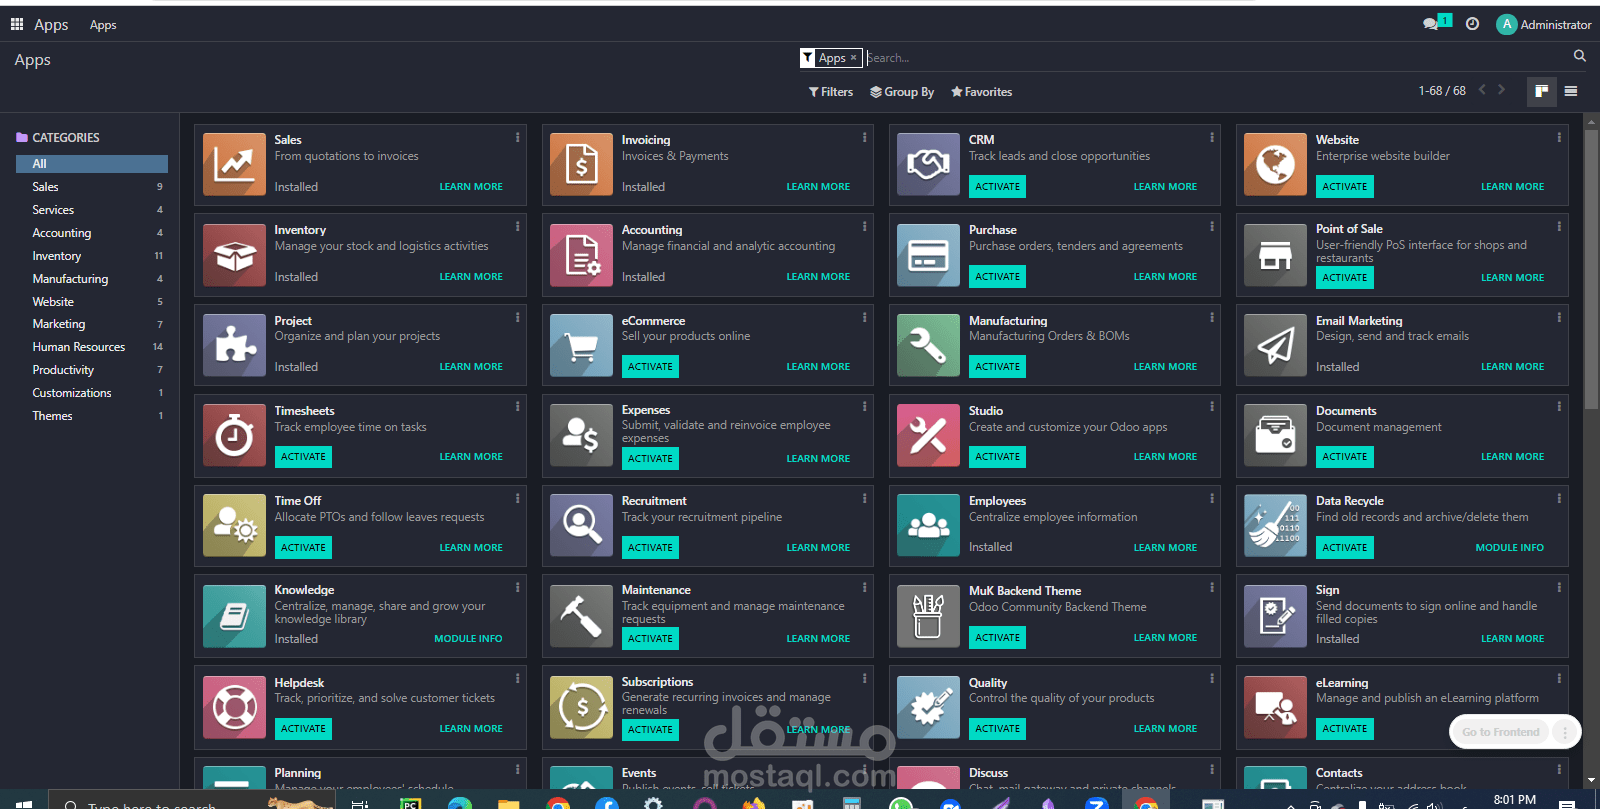Open the Group By dropdown
This screenshot has height=809, width=1600.
902,92
